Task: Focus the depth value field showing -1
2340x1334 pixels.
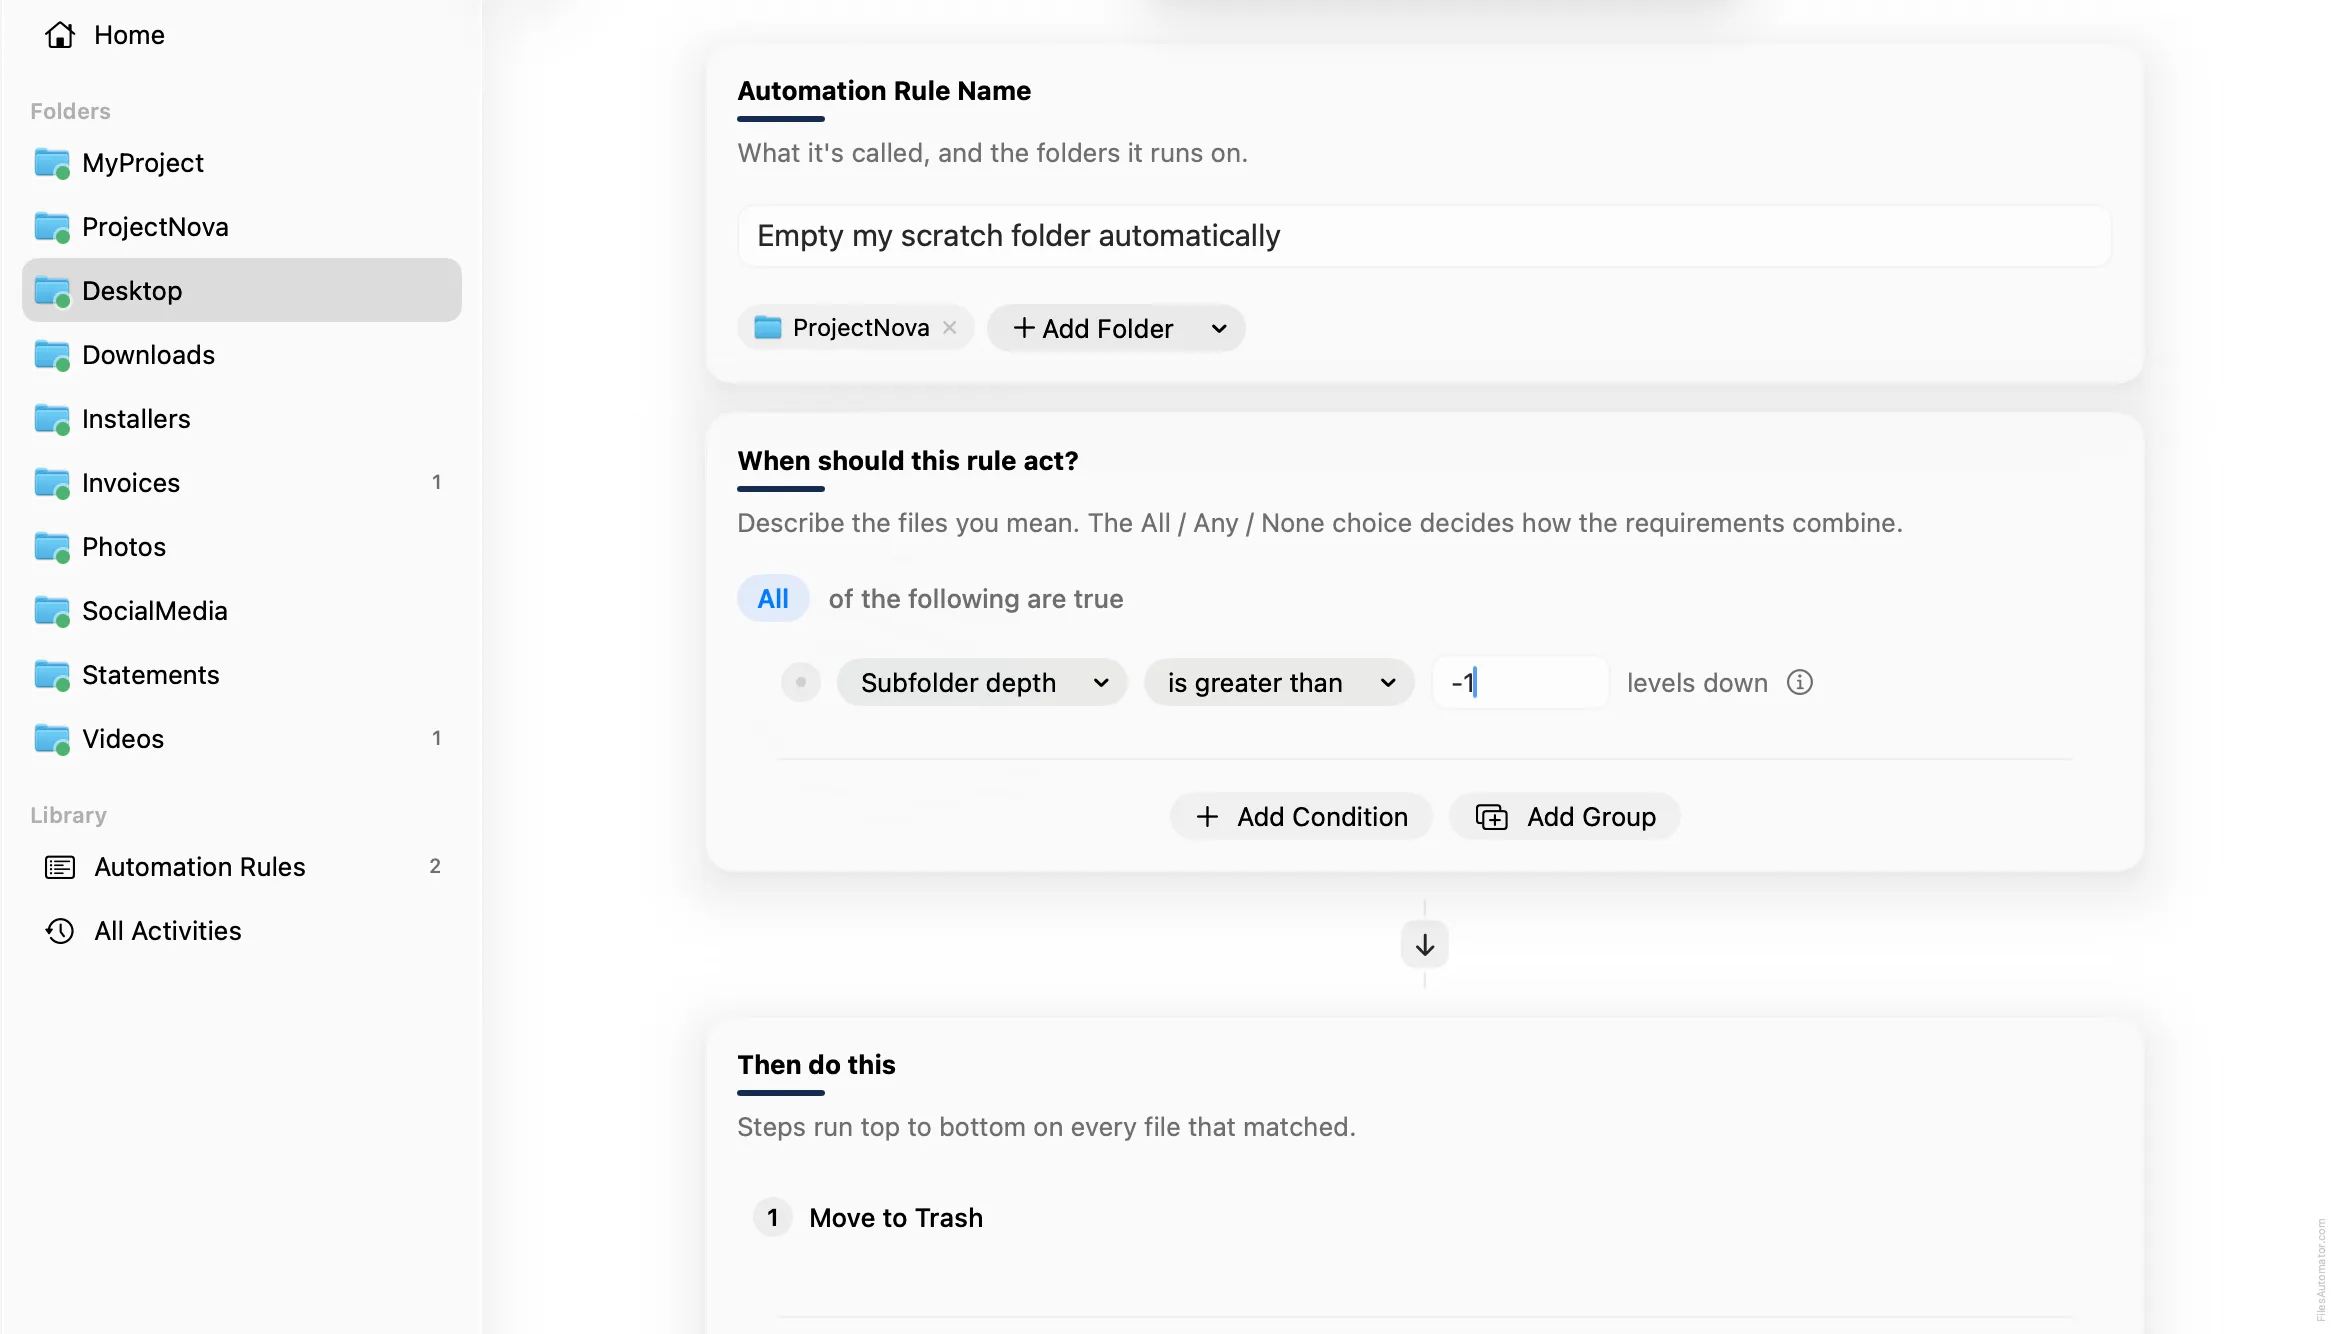Action: (x=1520, y=682)
